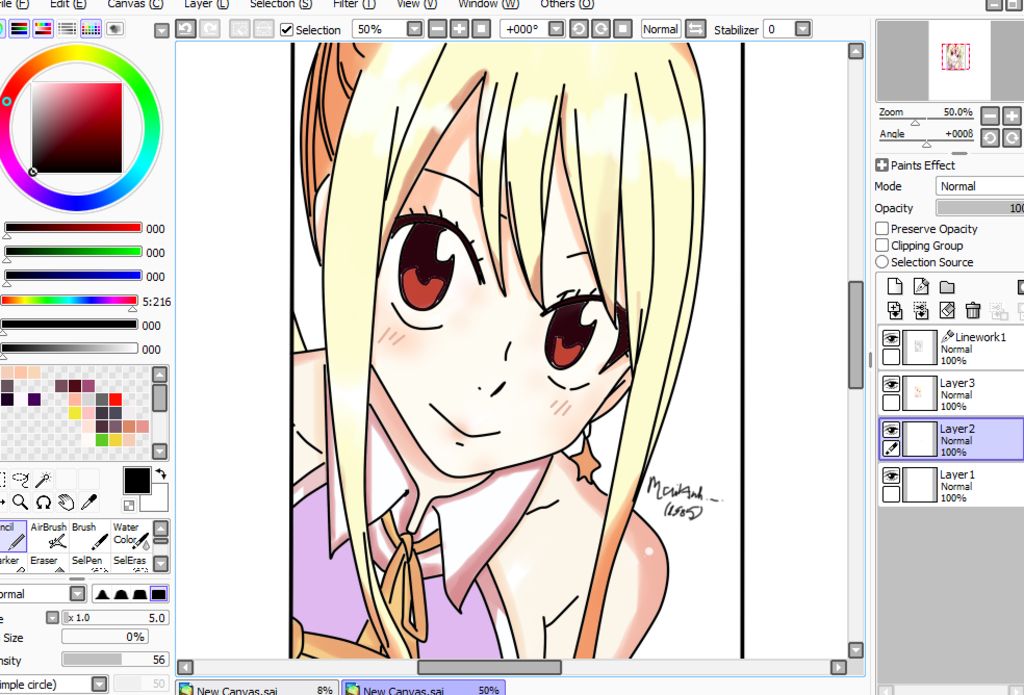Viewport: 1024px width, 695px height.
Task: Hide the Layer1 eye icon
Action: [x=891, y=476]
